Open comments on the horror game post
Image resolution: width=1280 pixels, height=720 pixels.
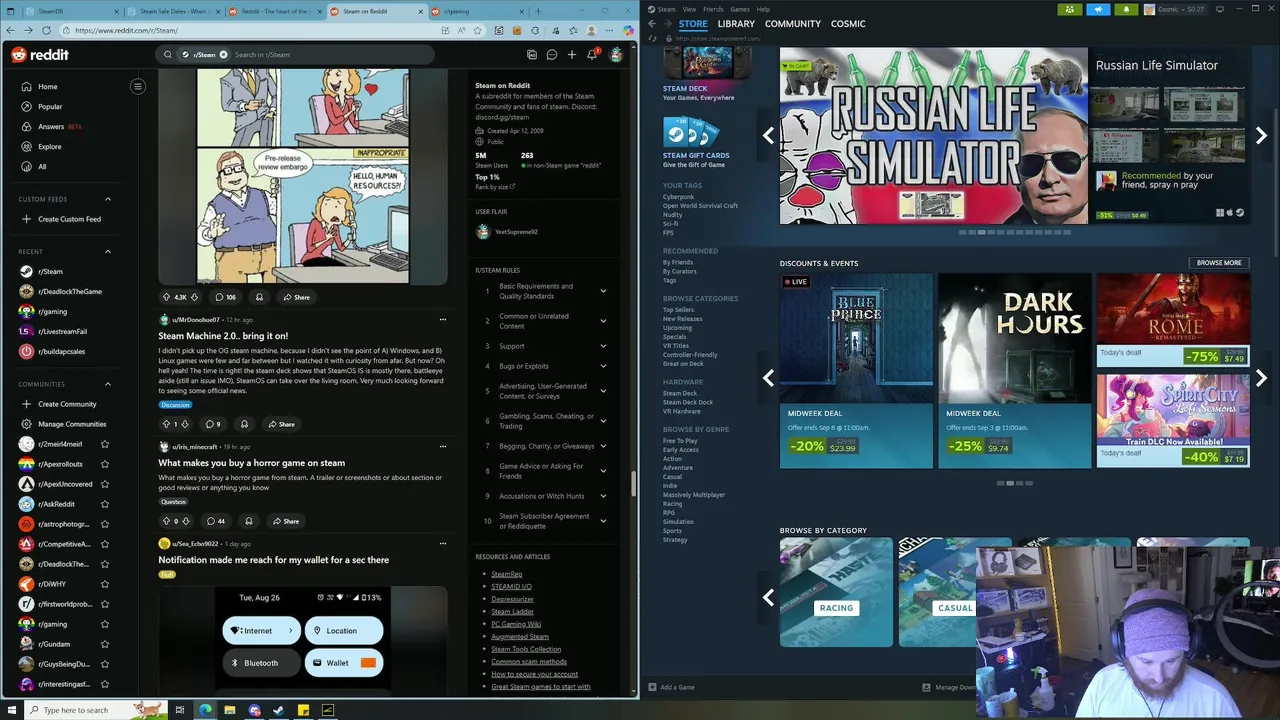coord(215,521)
